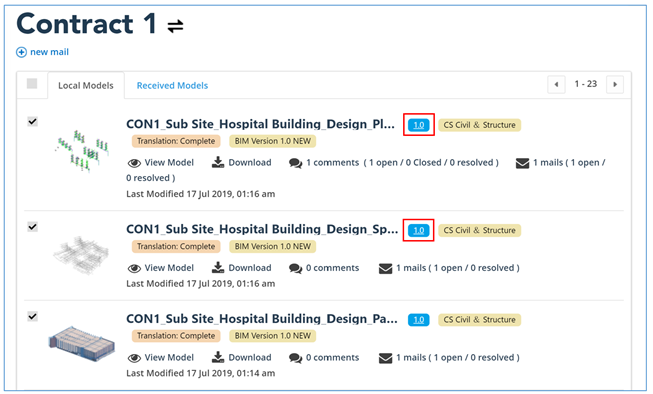Open CON1_Sub Site_Hospital Building_Design_Sp... title

[x=262, y=229]
